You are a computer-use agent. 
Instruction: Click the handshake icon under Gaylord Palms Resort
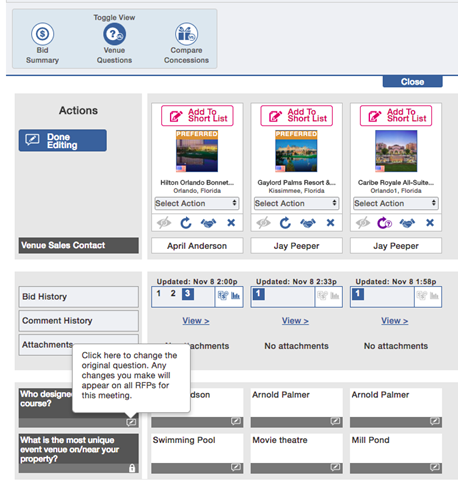tap(308, 223)
